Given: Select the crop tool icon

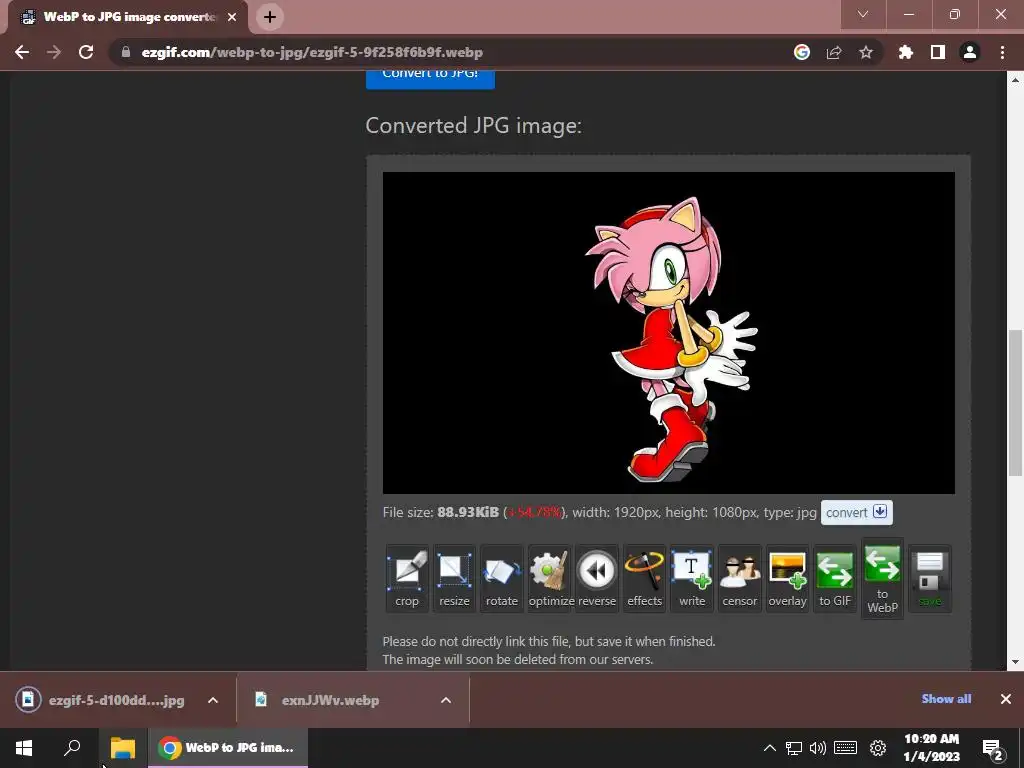Looking at the screenshot, I should 407,578.
